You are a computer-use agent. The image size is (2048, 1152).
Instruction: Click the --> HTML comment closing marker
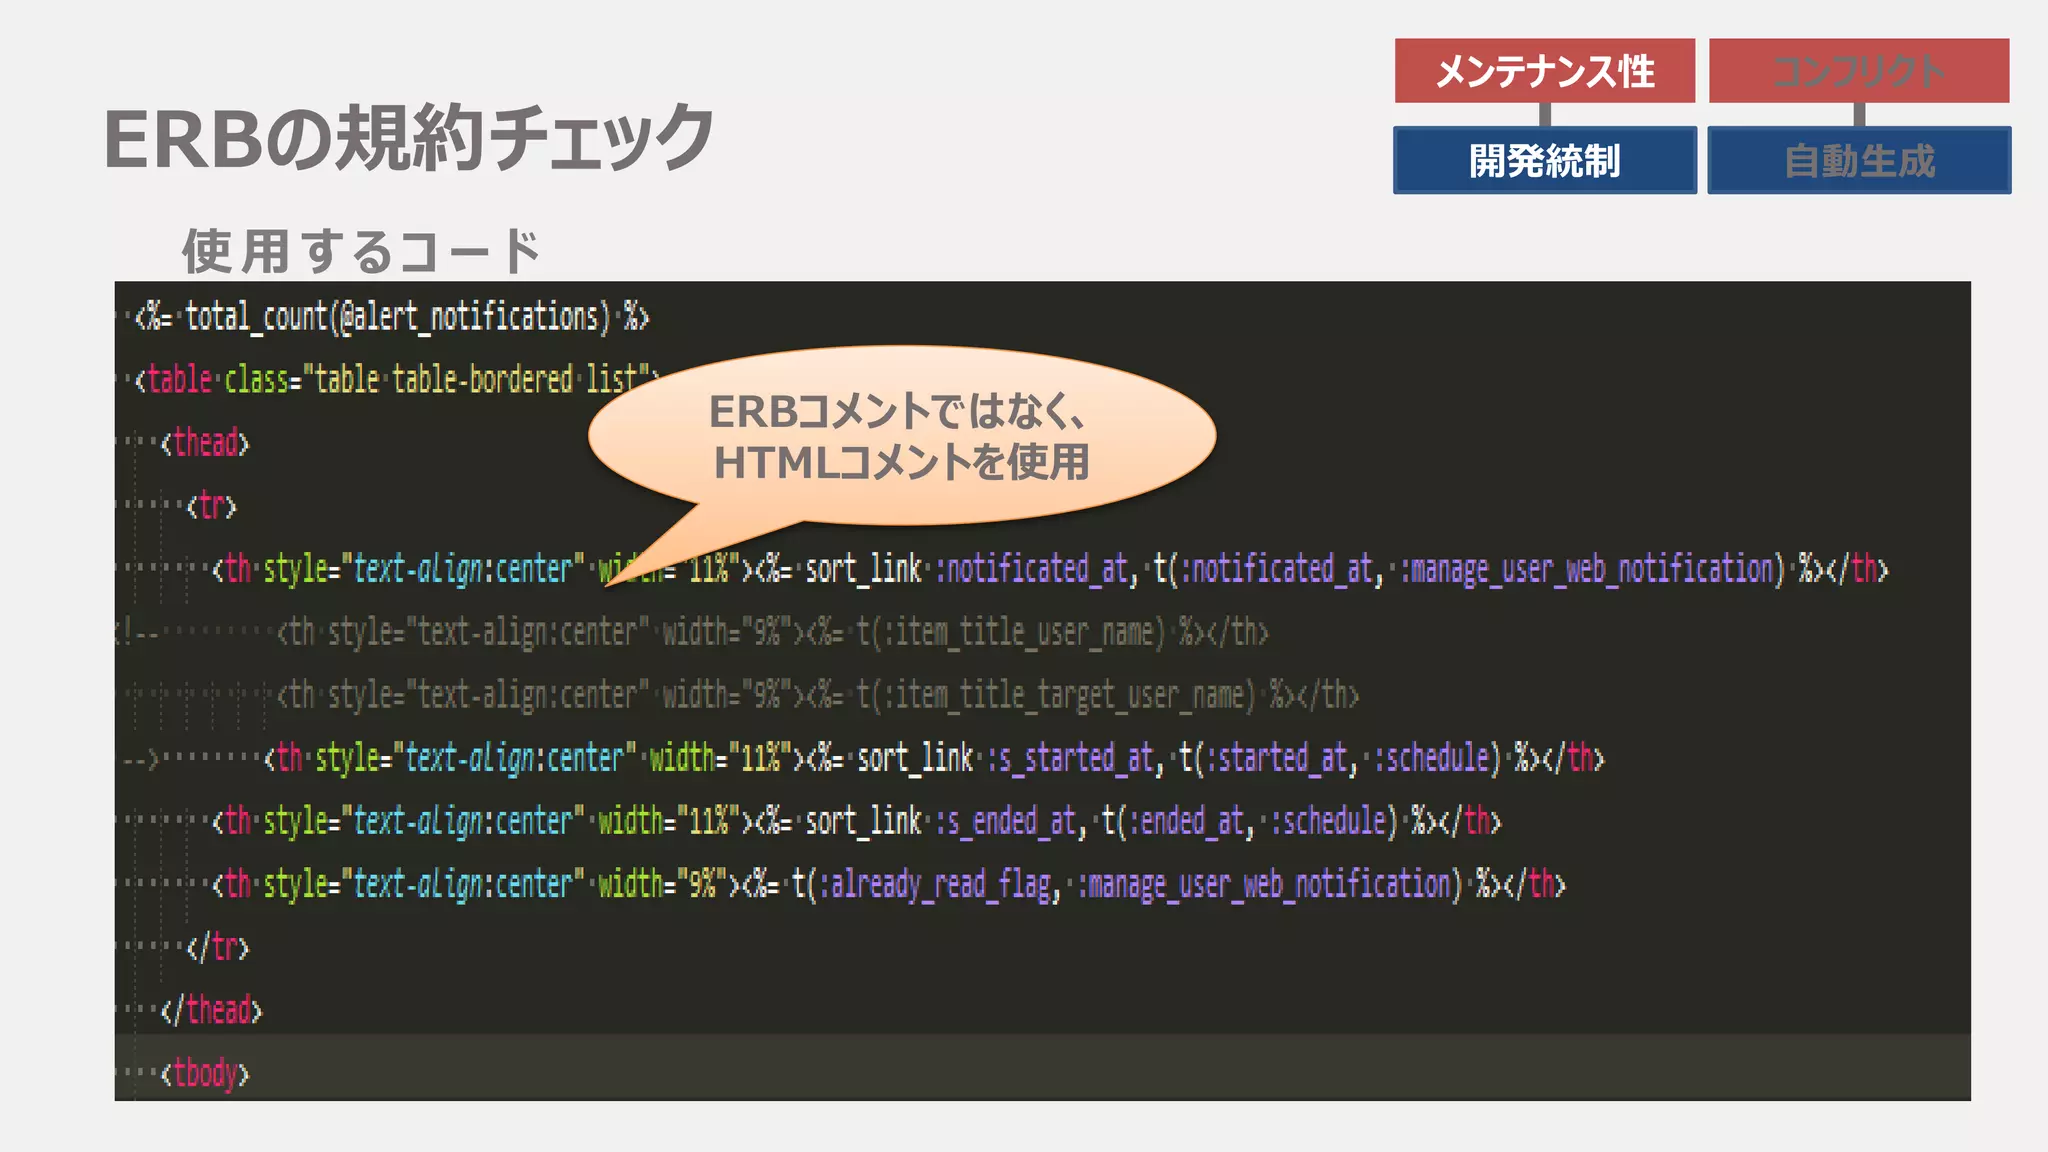click(x=141, y=759)
